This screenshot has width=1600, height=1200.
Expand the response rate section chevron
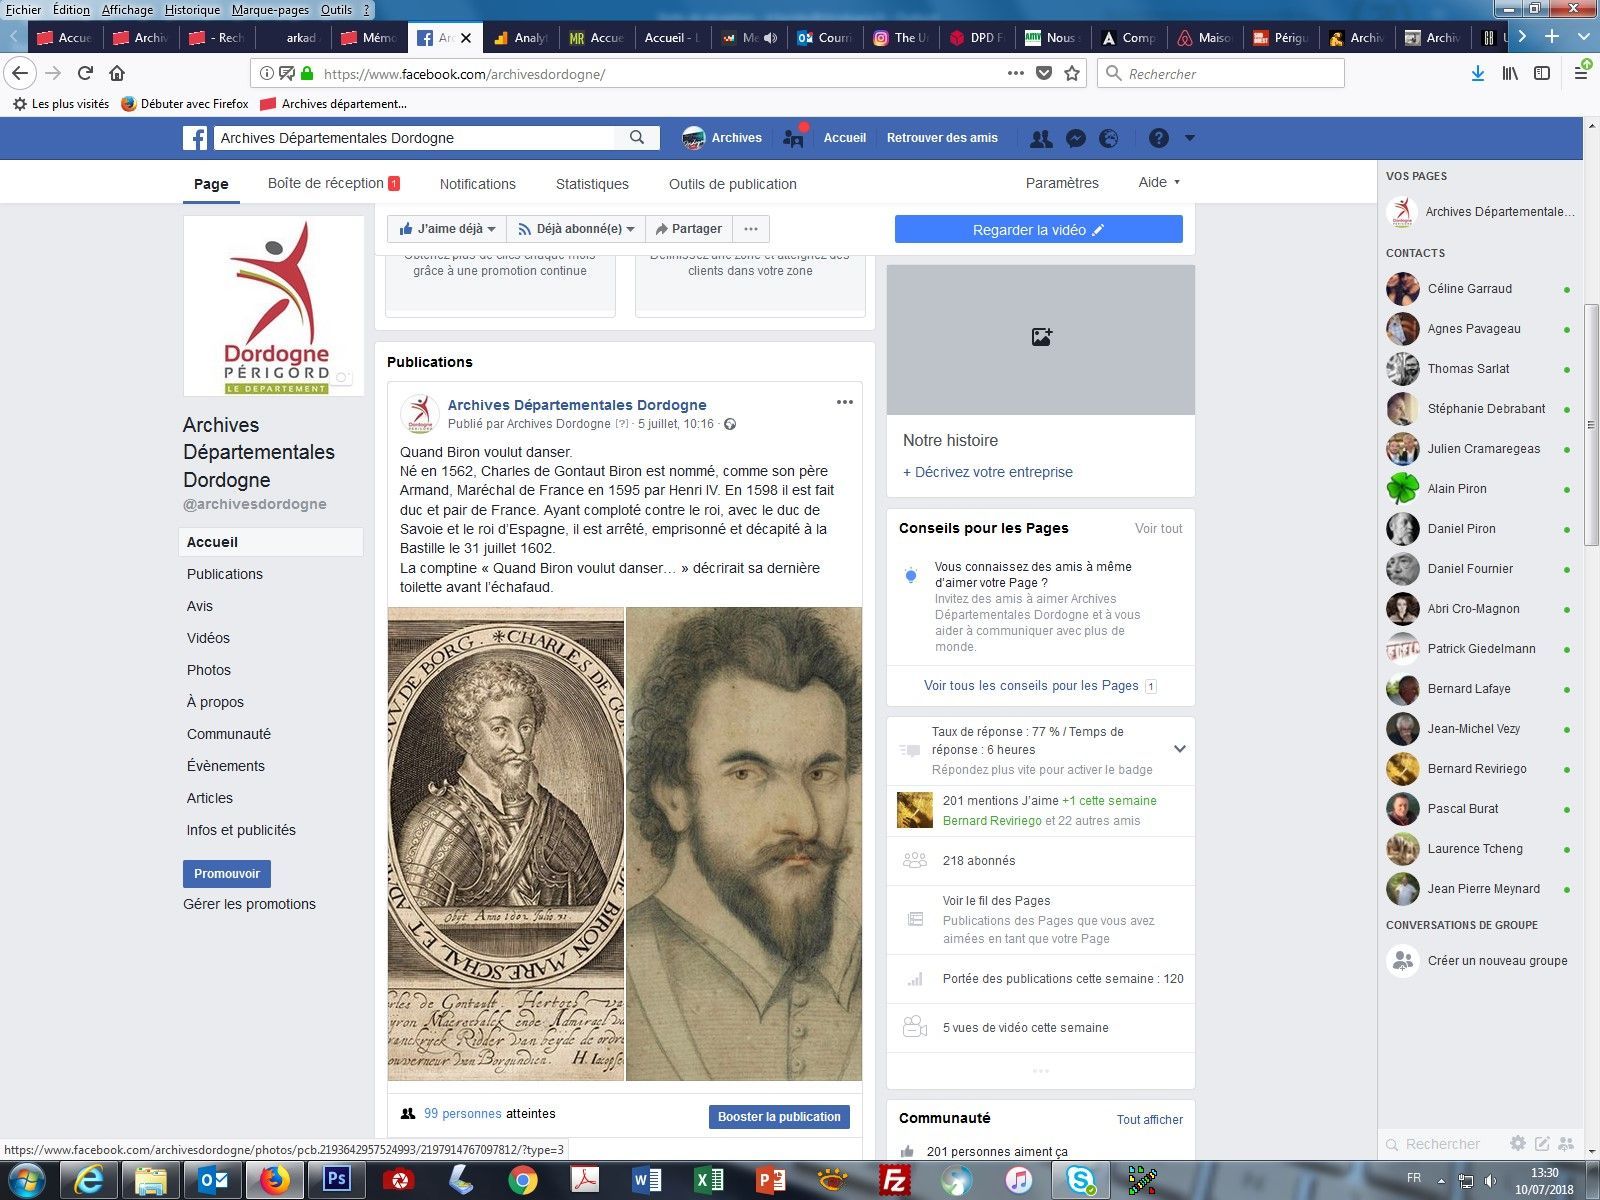[1179, 749]
